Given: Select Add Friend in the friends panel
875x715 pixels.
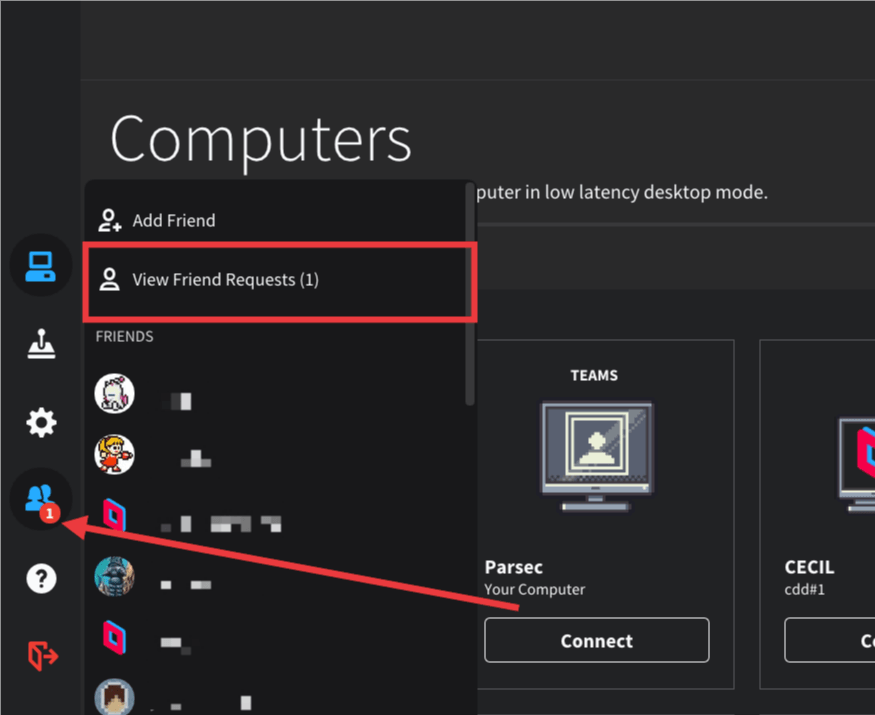Looking at the screenshot, I should coord(173,220).
